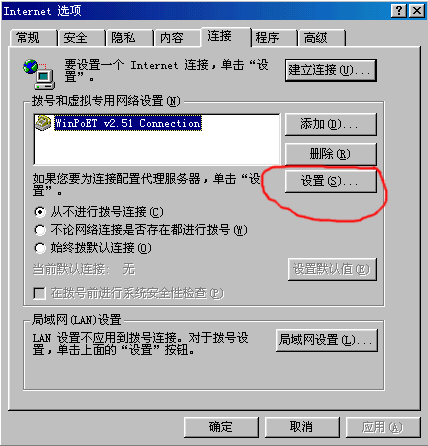Select WinPoET v2.51 Connection list entry
Viewport: 428px width, 446px height.
click(128, 123)
